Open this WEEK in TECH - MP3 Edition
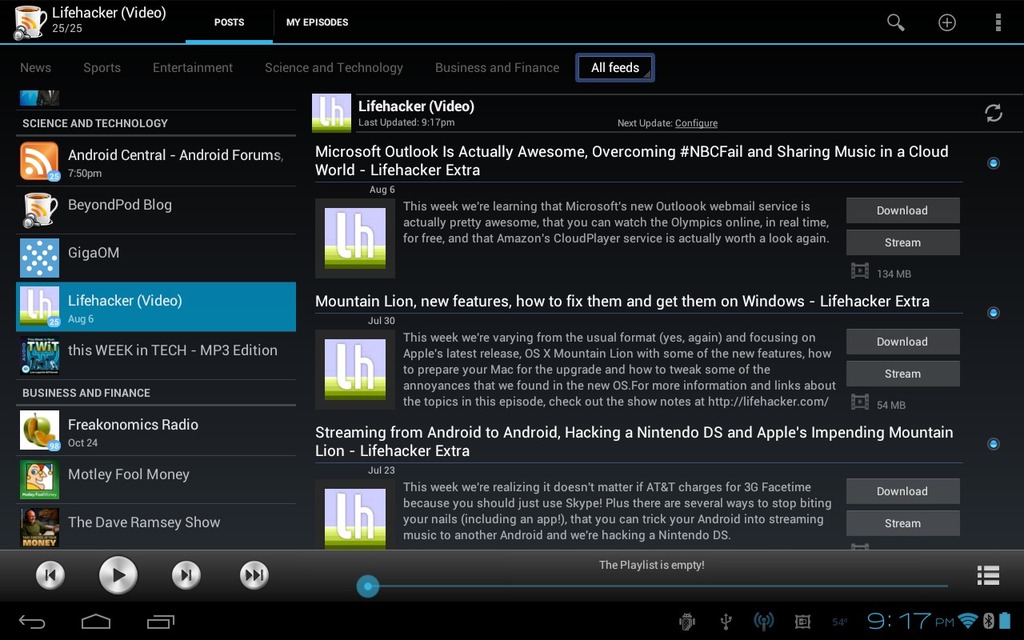1024x640 pixels. point(156,356)
